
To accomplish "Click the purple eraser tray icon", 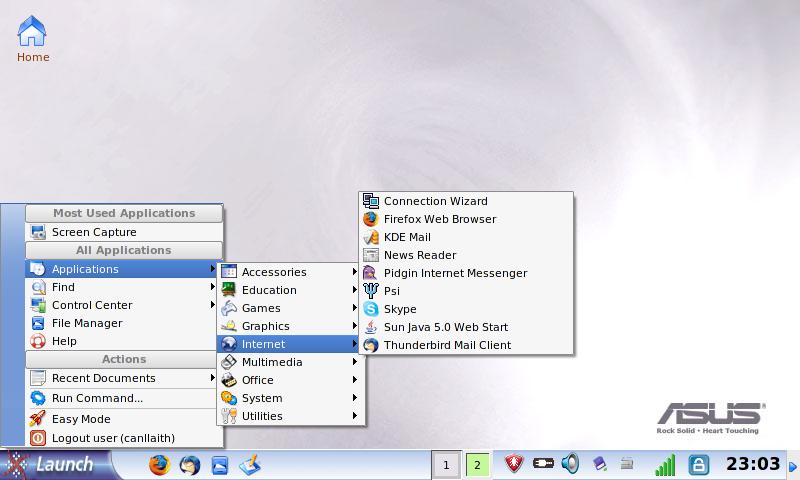I will pos(599,463).
